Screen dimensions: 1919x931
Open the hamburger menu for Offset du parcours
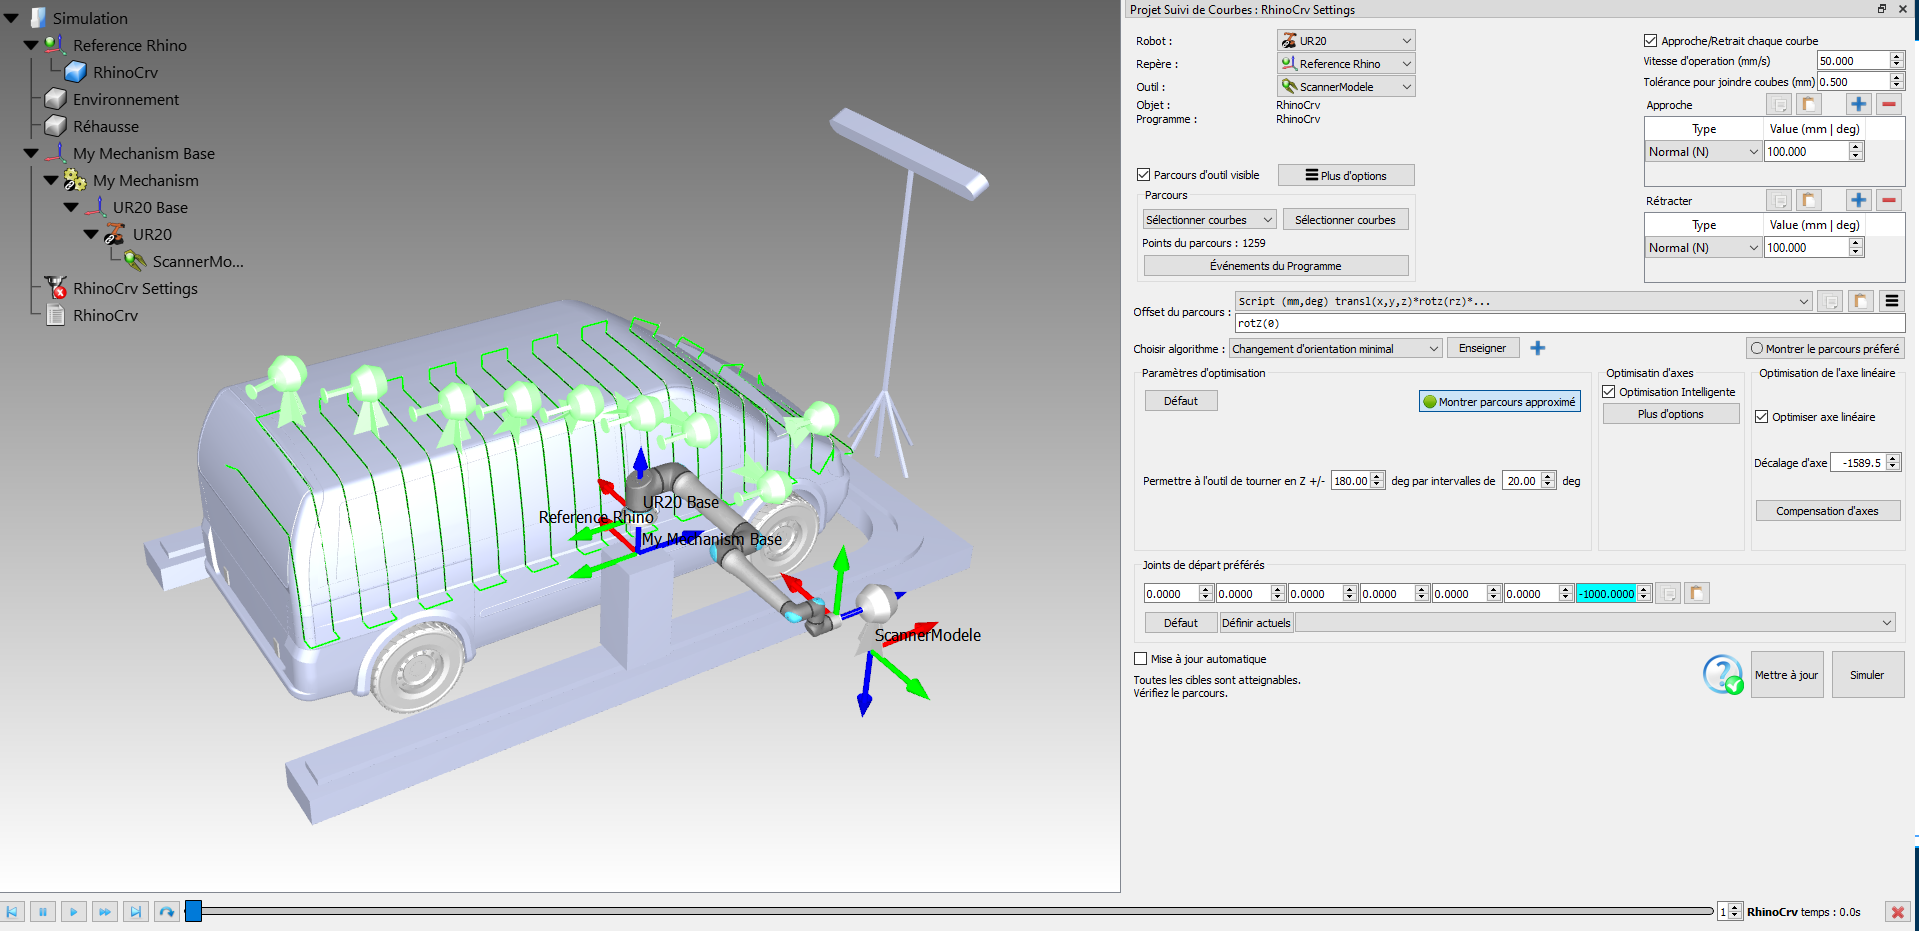point(1891,301)
